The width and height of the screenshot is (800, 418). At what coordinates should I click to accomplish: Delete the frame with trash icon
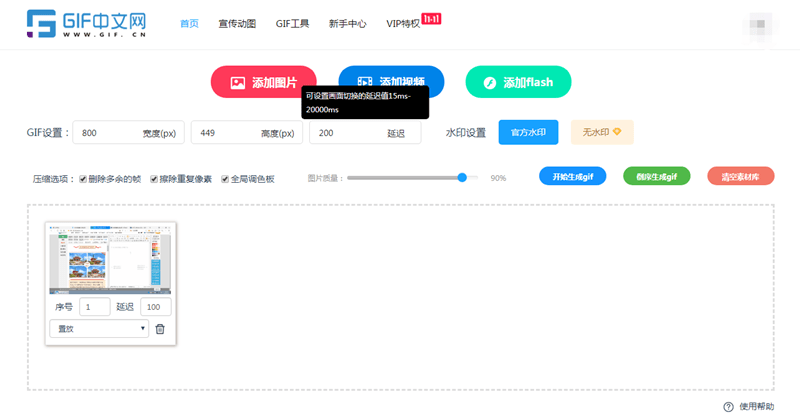[160, 329]
